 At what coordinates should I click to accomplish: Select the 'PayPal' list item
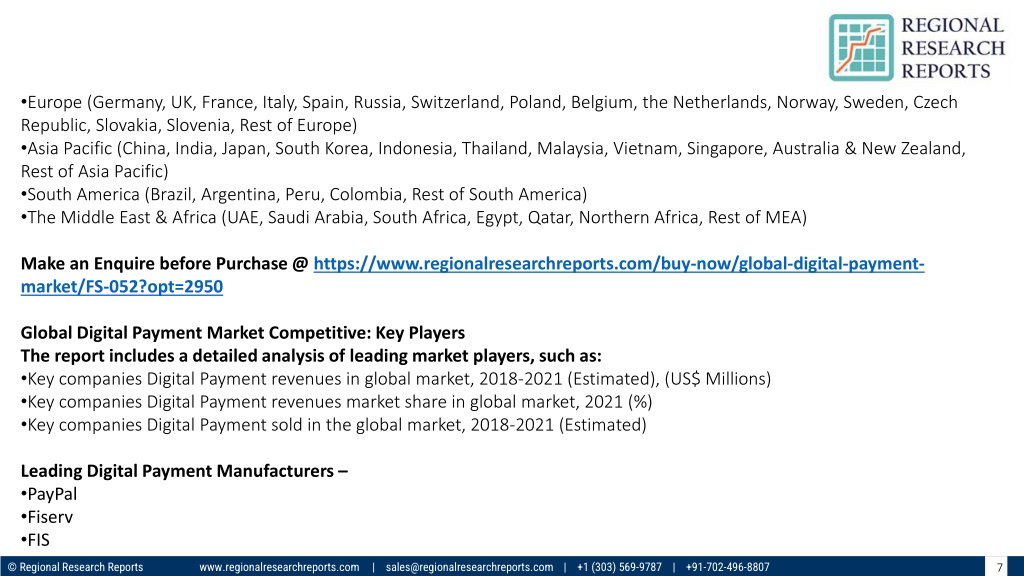[x=49, y=494]
